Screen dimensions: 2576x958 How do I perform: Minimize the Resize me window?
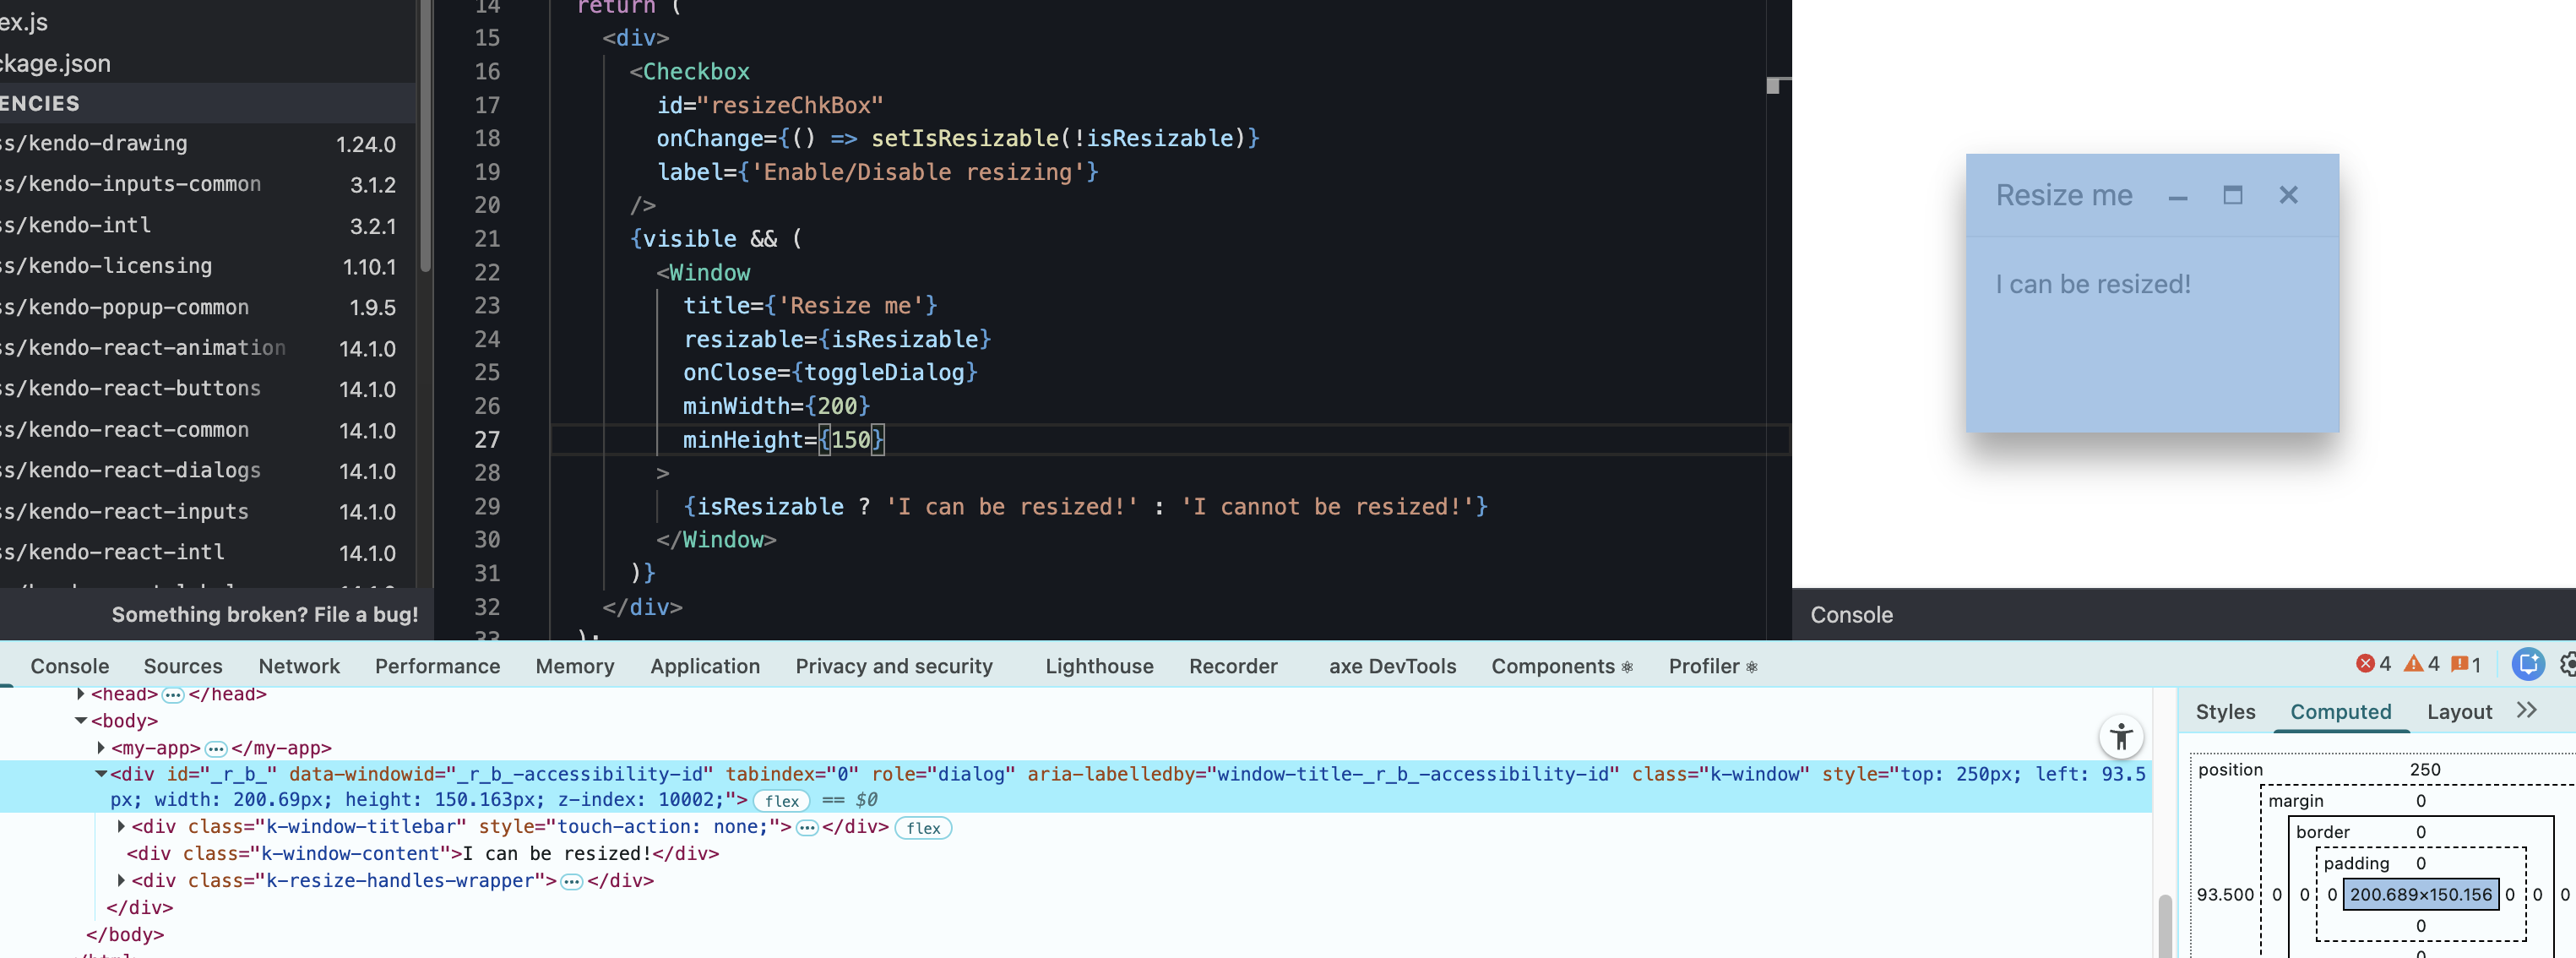click(x=2177, y=196)
